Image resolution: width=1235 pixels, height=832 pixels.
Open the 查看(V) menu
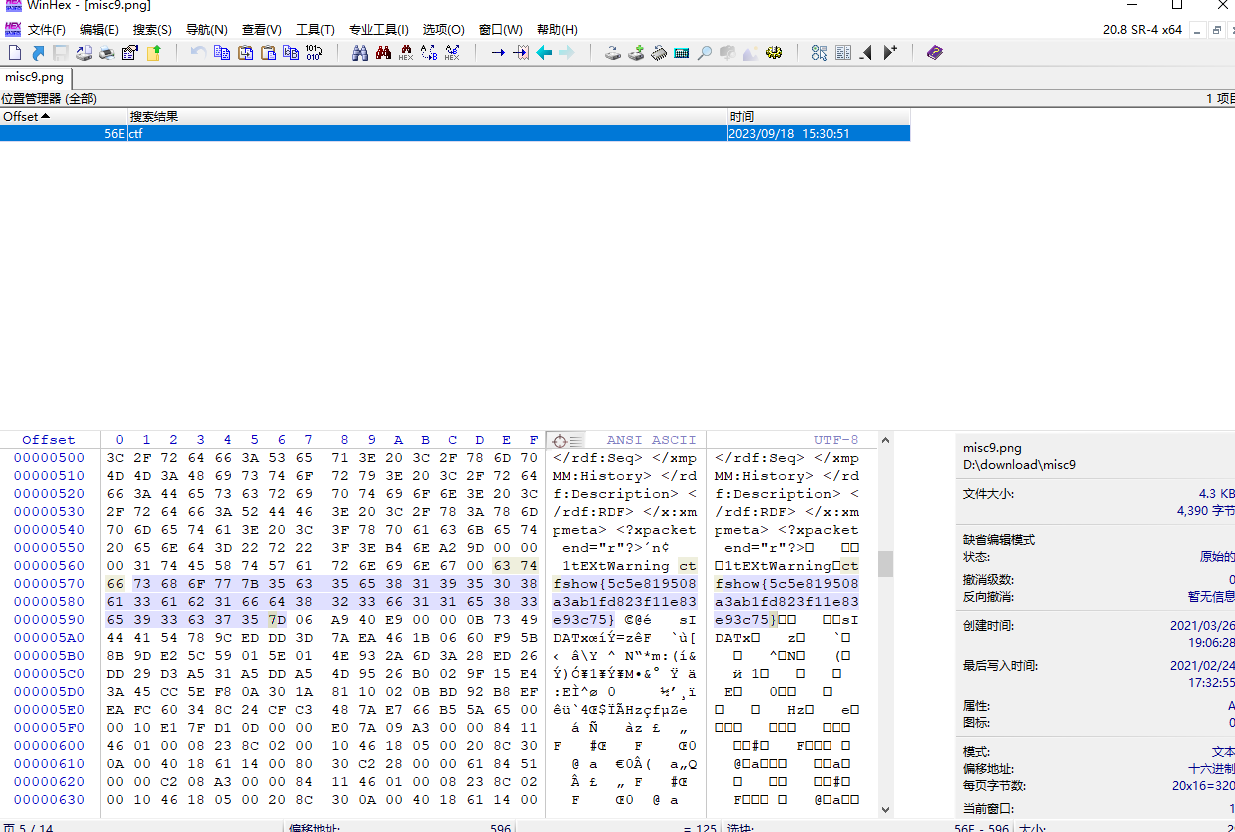(262, 30)
